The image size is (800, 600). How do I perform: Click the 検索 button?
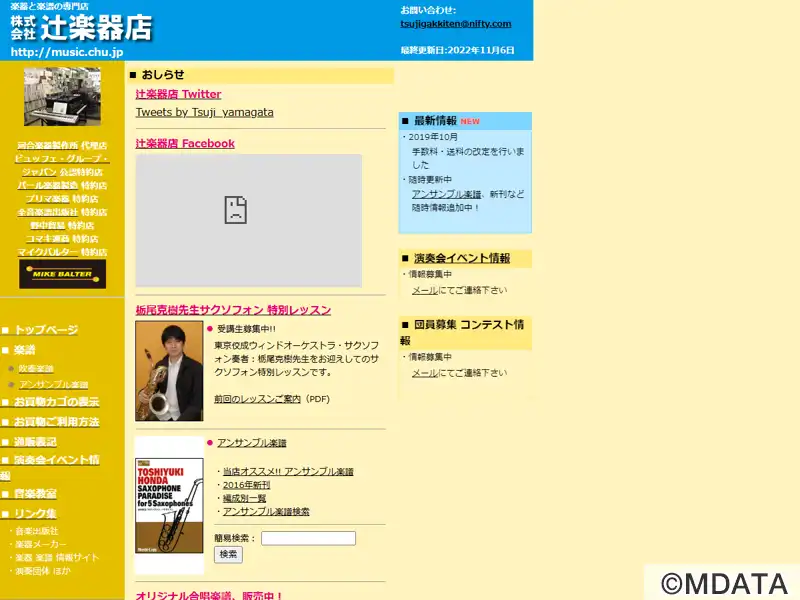tap(228, 555)
